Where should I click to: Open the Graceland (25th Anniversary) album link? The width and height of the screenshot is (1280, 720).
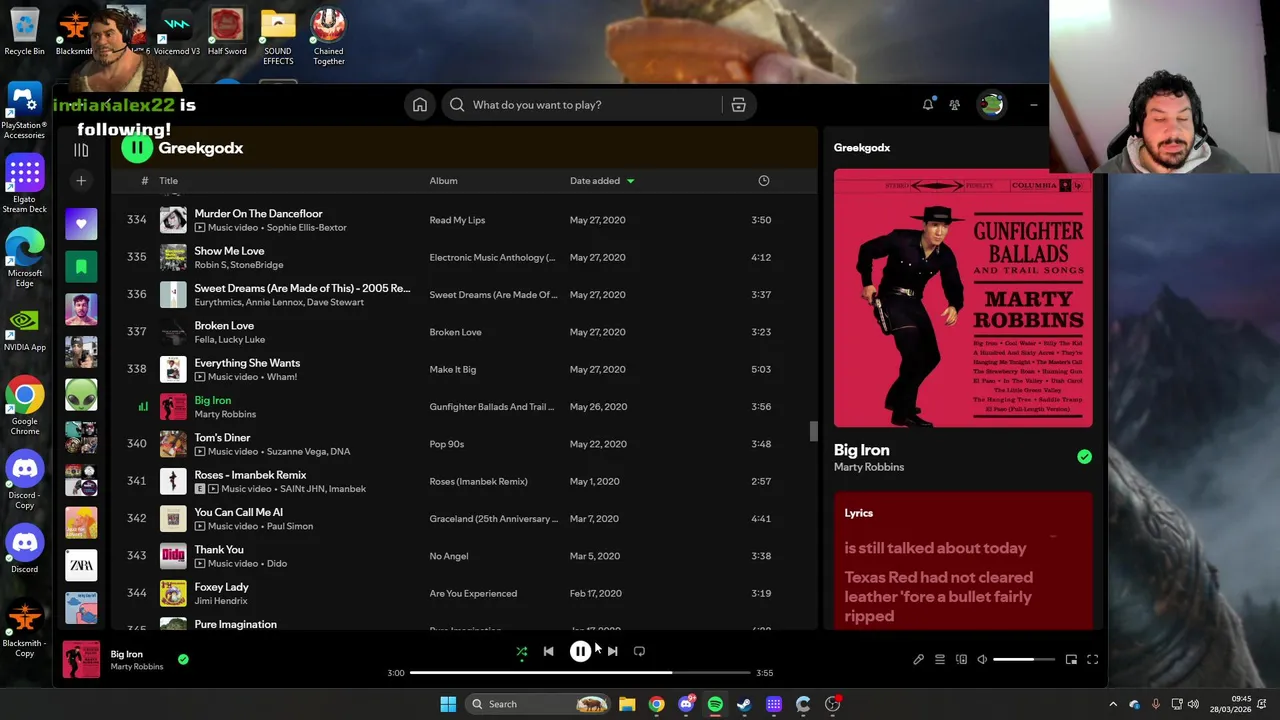(493, 519)
